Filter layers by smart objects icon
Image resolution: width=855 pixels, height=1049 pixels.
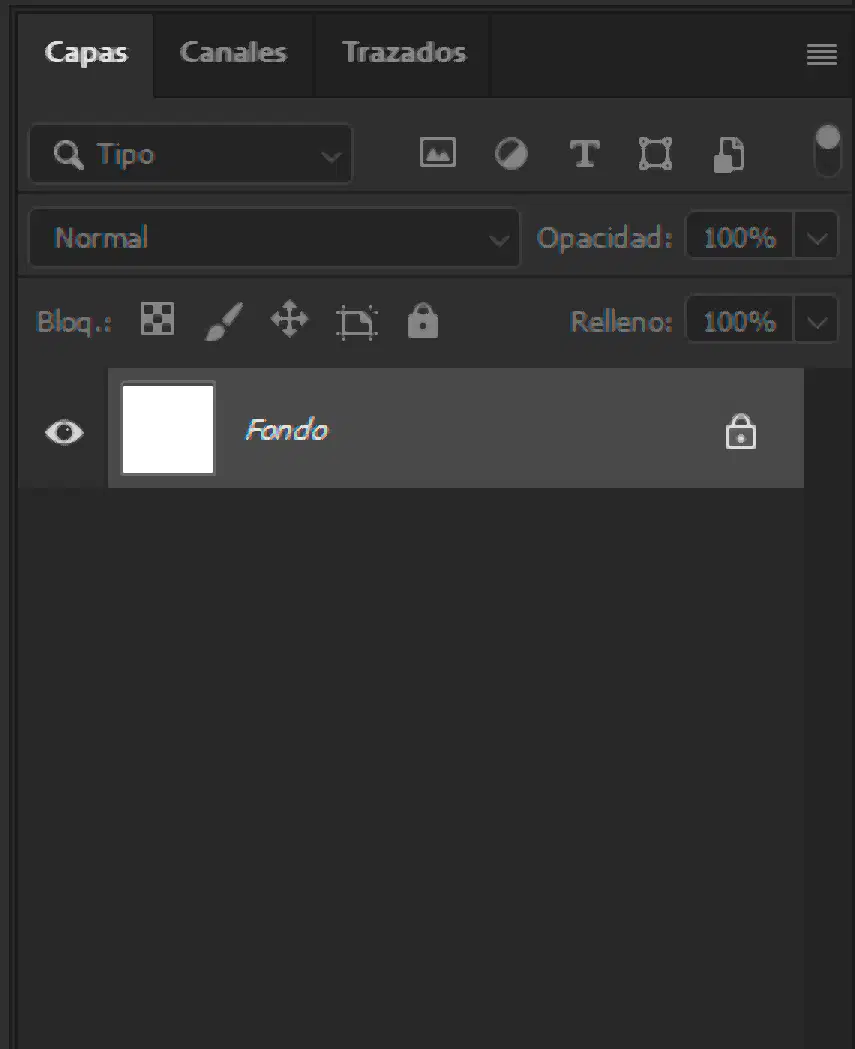pyautogui.click(x=729, y=155)
